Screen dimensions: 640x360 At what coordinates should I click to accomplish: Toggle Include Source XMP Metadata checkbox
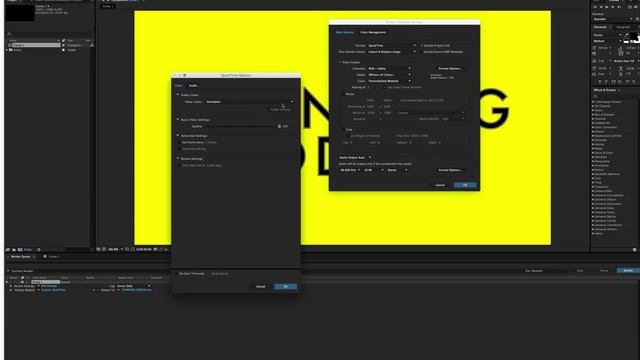coord(422,52)
